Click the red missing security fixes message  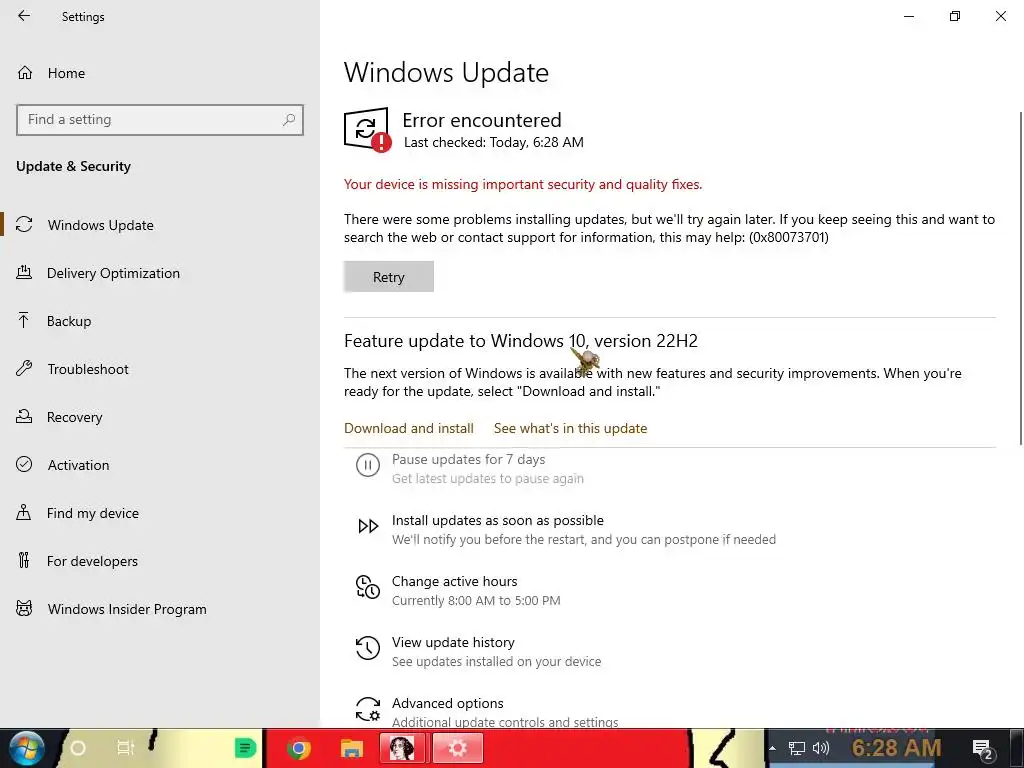523,185
